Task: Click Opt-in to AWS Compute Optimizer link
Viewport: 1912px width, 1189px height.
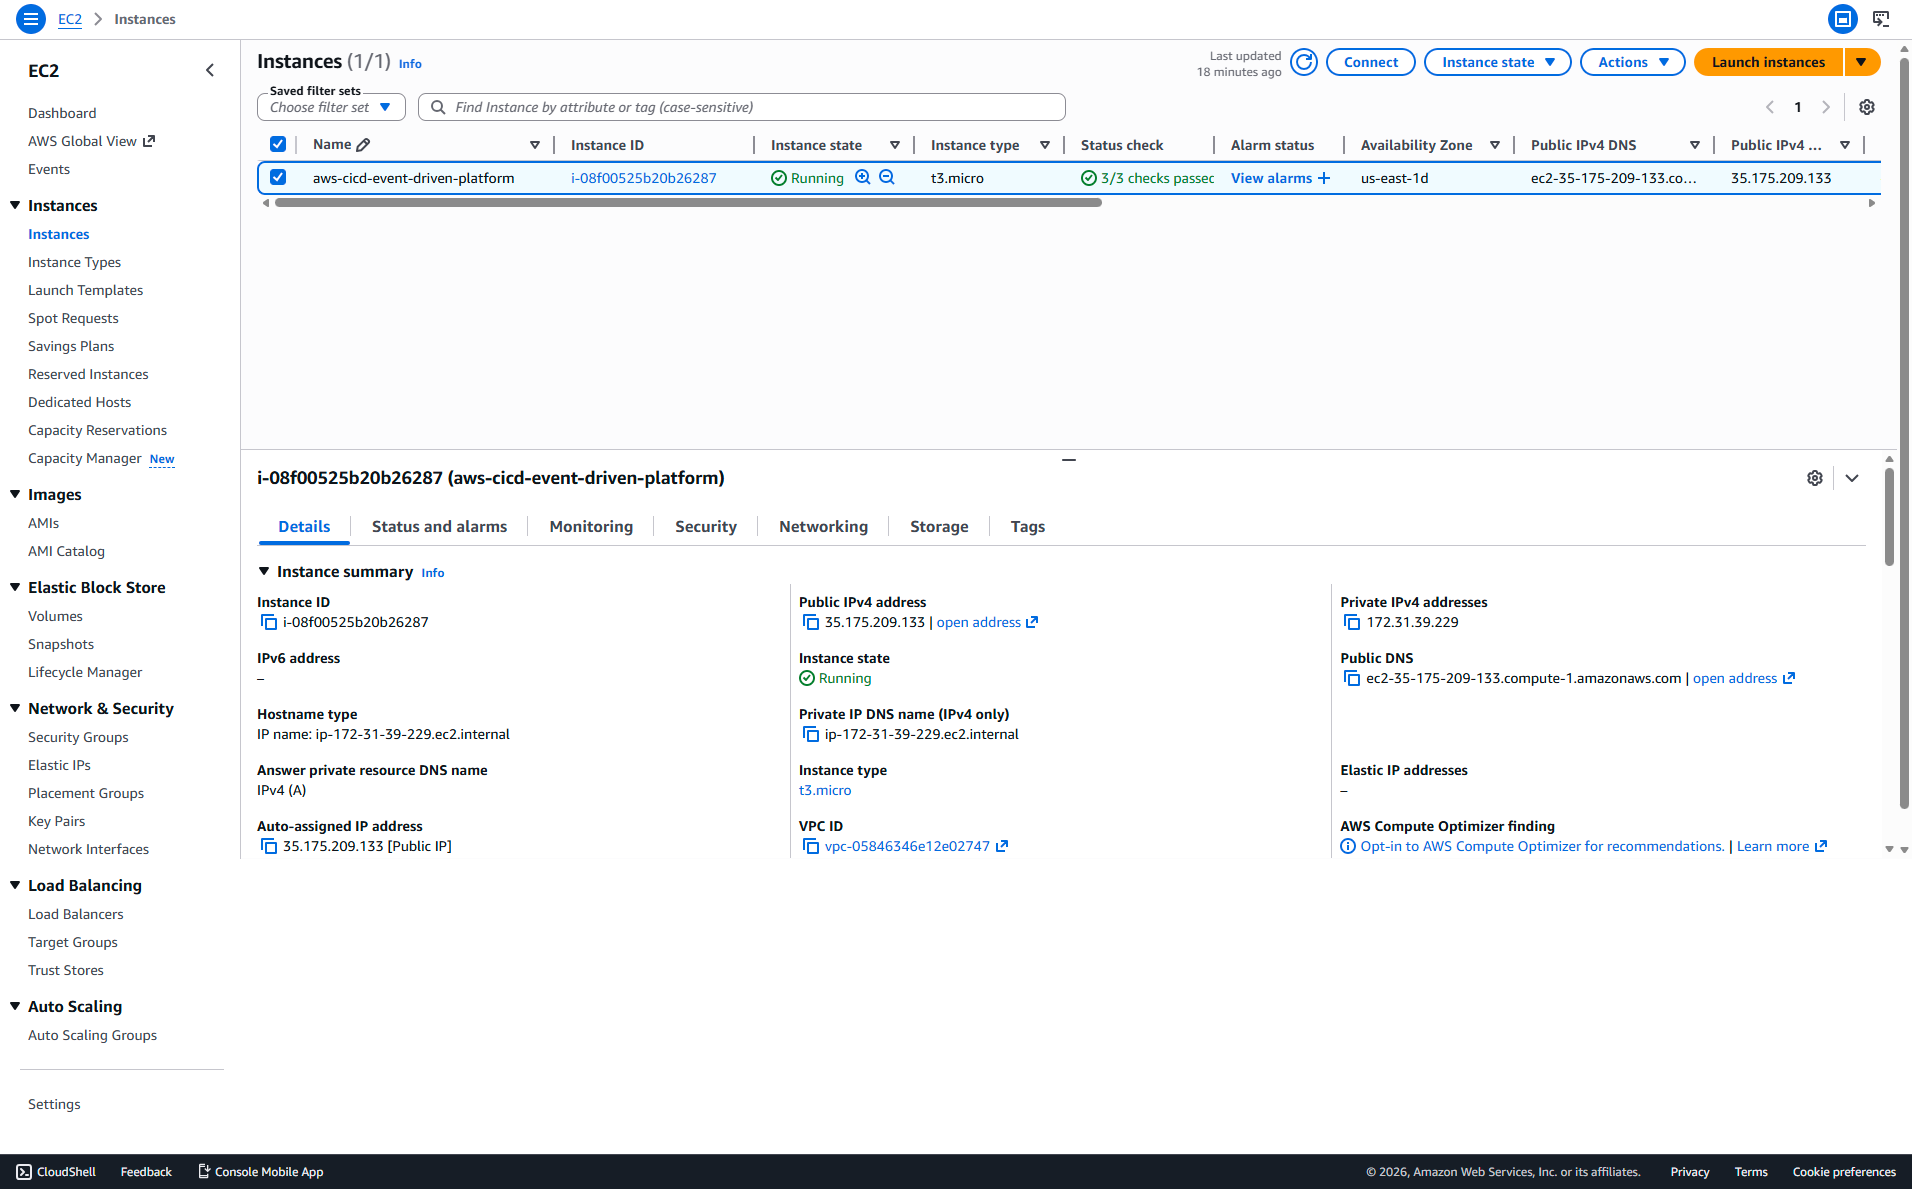Action: (1542, 846)
